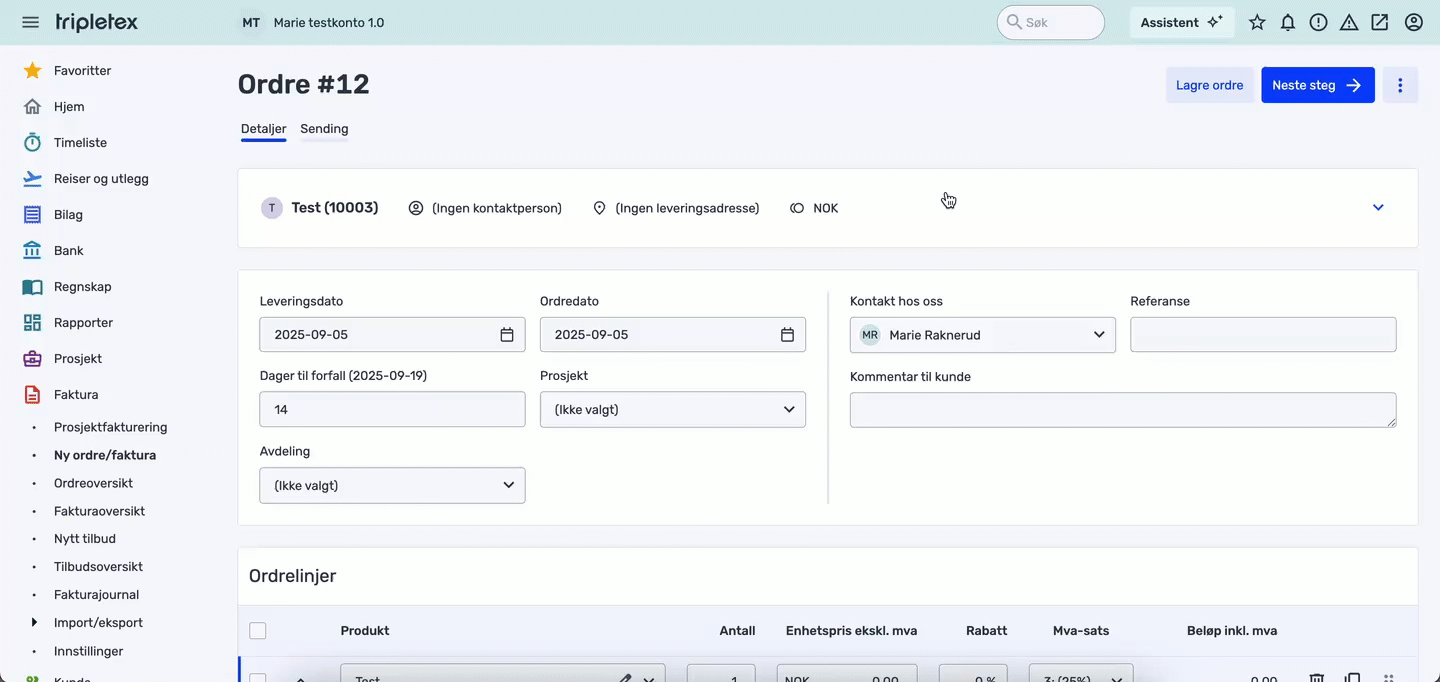Switch to the Sending tab

click(324, 129)
